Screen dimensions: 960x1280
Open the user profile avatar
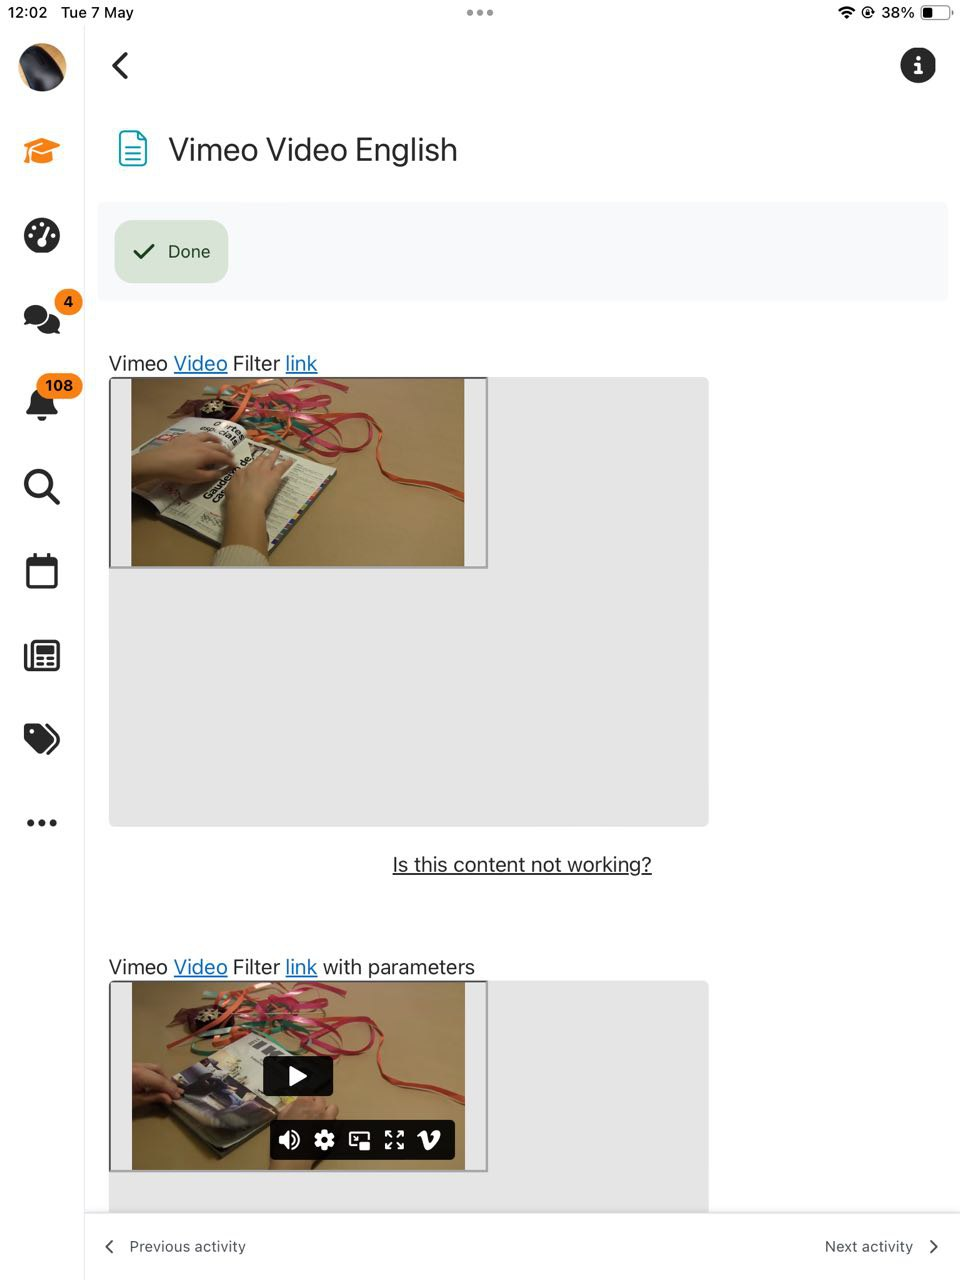(x=42, y=67)
